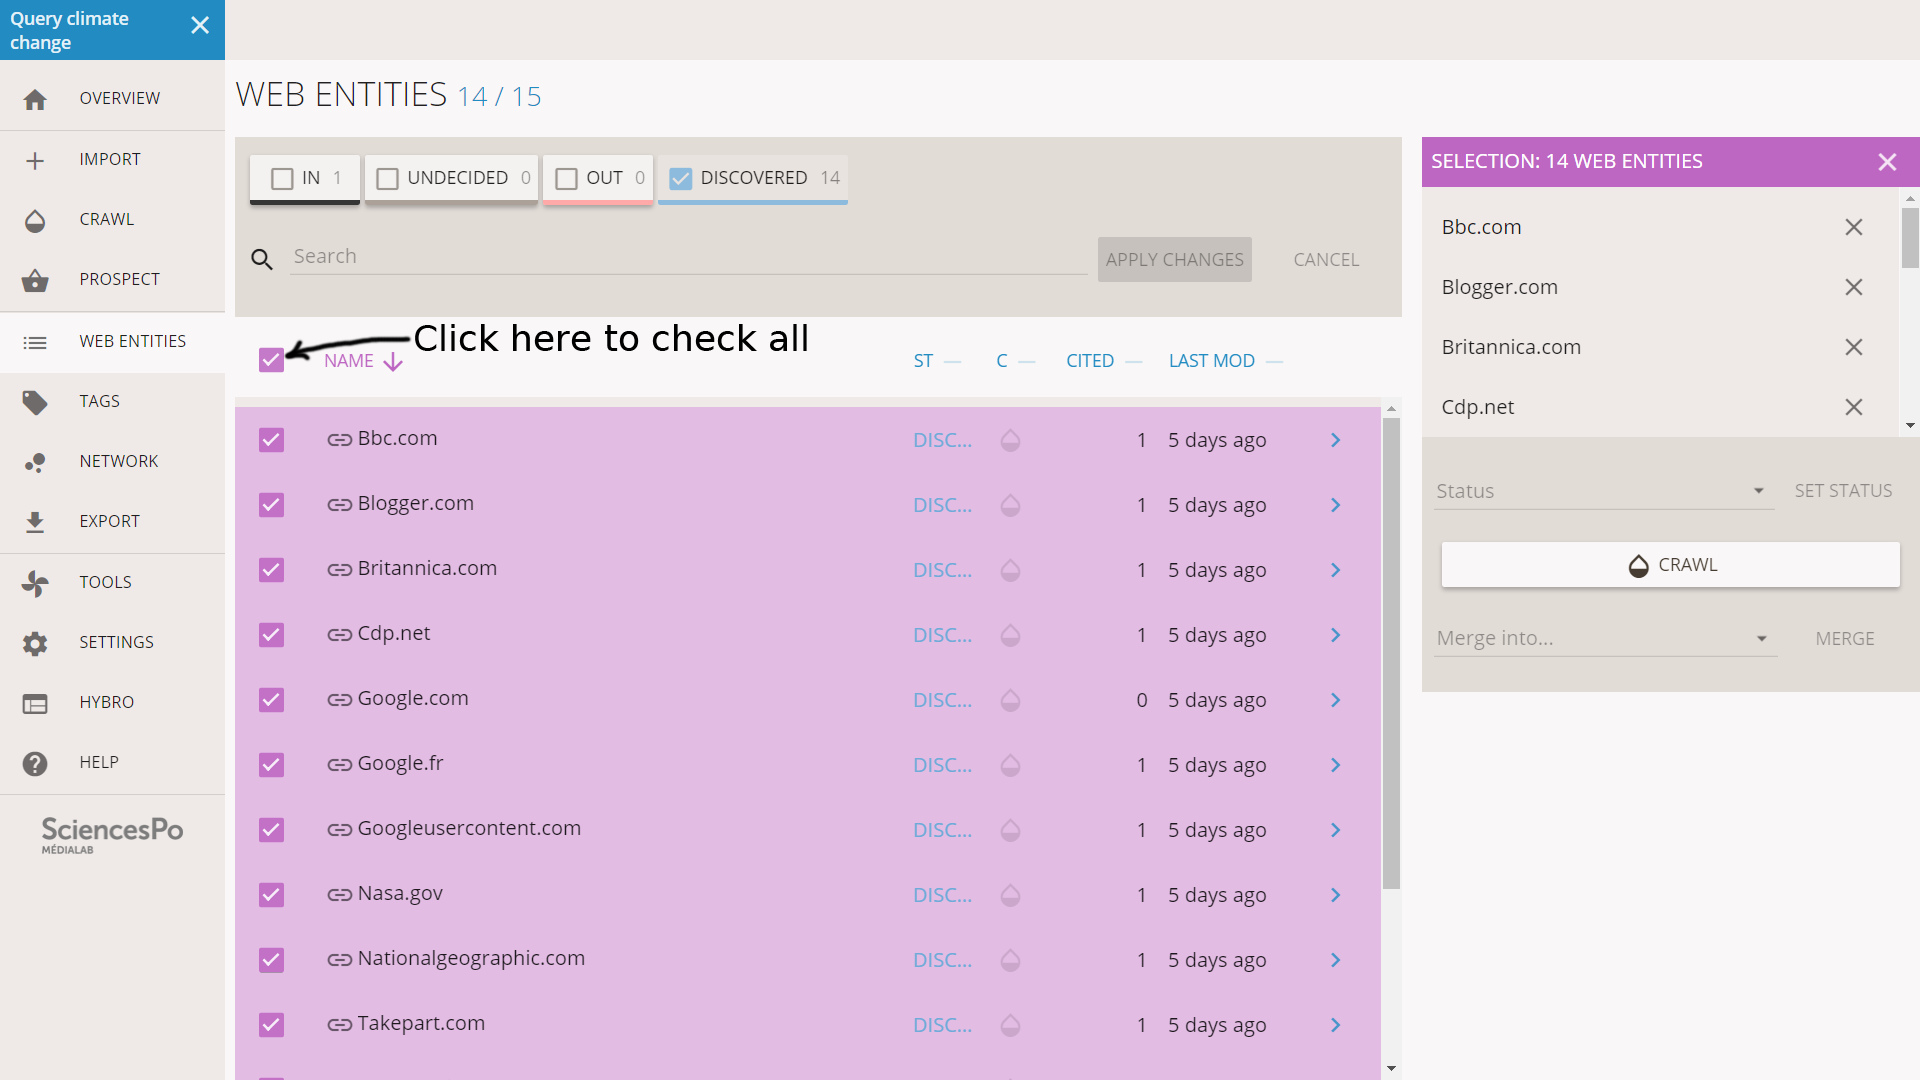
Task: Open the Overview home icon
Action: pyautogui.click(x=35, y=99)
